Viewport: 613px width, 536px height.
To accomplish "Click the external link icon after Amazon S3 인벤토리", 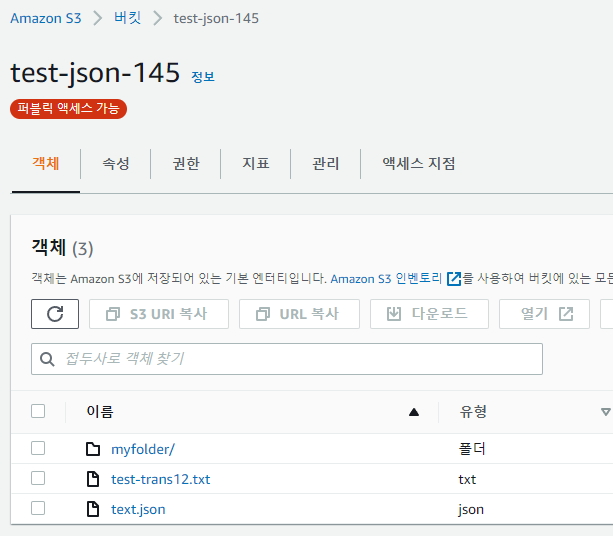I will click(x=454, y=279).
